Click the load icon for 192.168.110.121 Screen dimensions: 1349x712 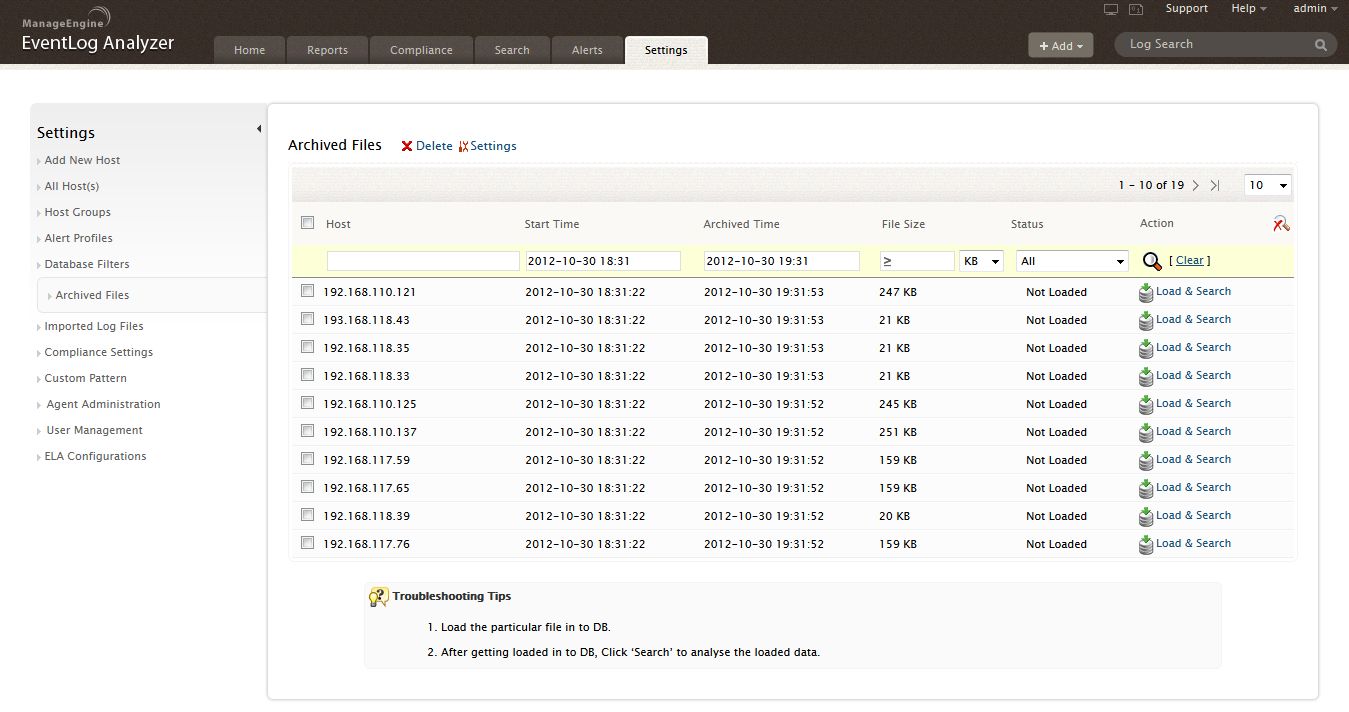point(1146,292)
